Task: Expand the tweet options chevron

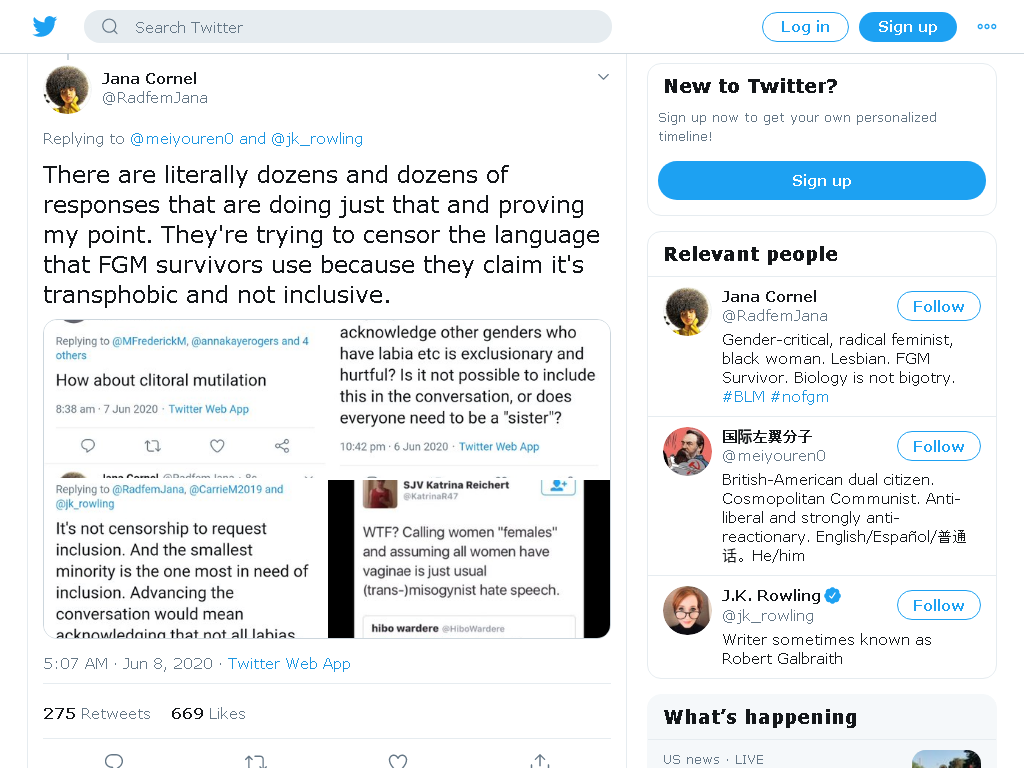Action: (x=603, y=77)
